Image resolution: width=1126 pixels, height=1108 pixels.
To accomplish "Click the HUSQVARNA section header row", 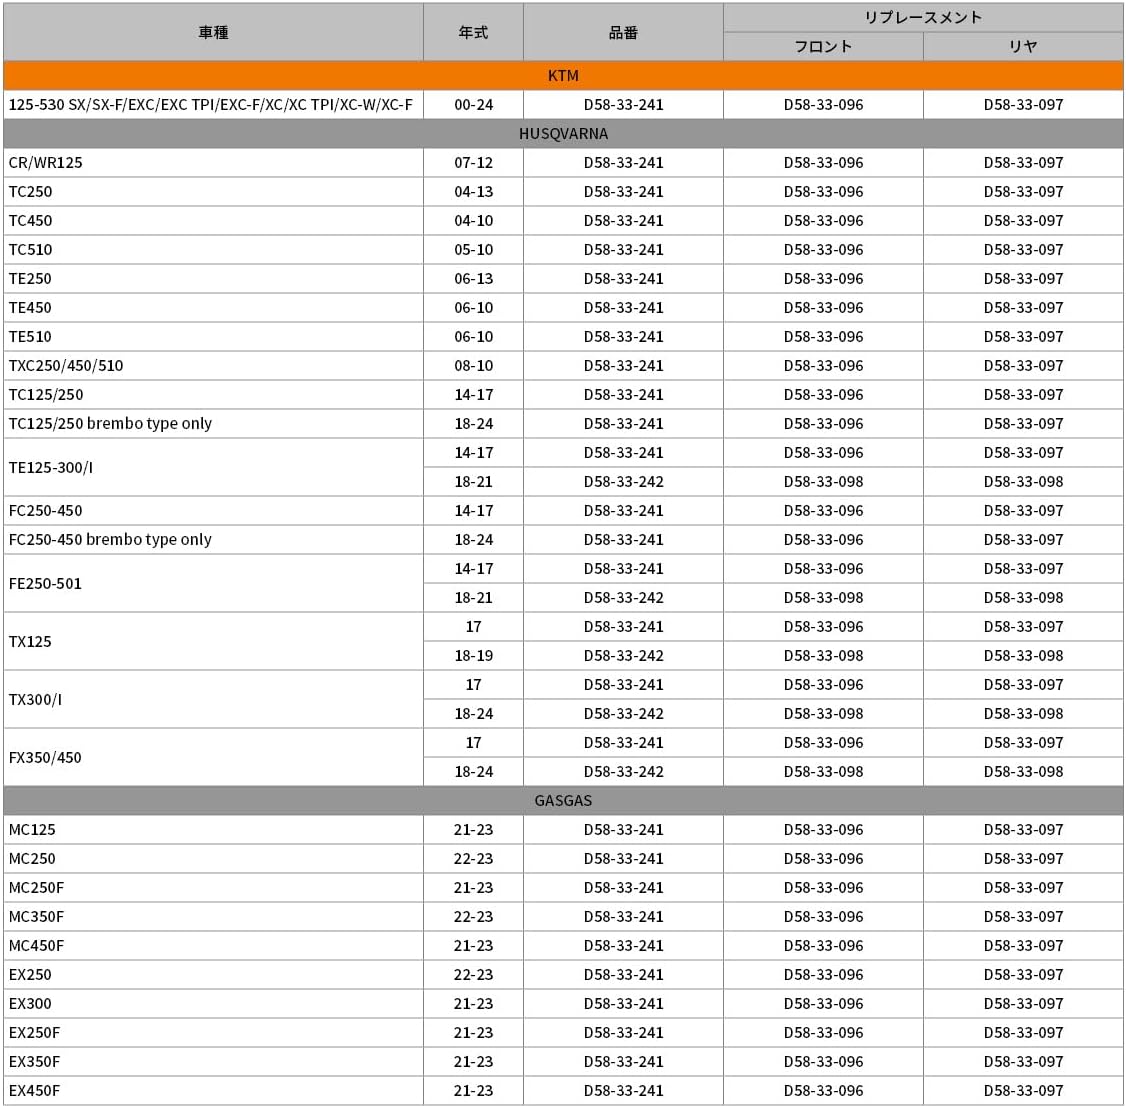I will click(563, 134).
